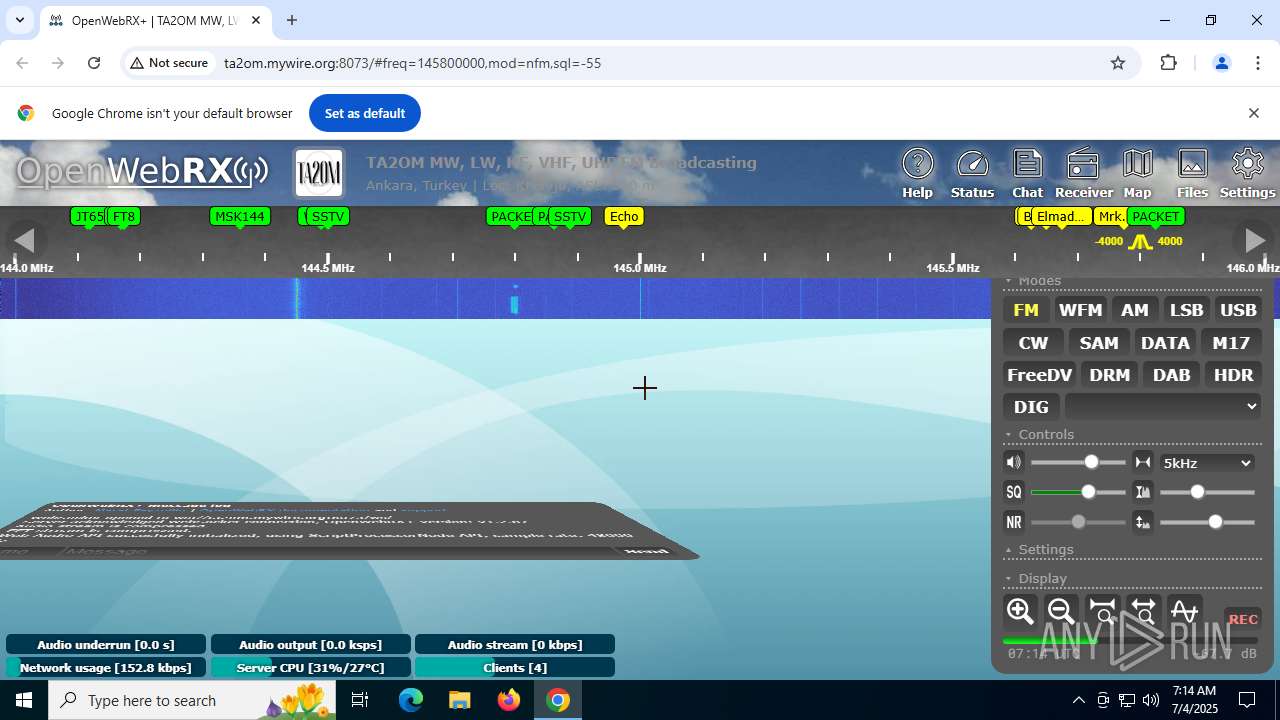Select WFM mode
This screenshot has width=1280, height=720.
tap(1080, 310)
